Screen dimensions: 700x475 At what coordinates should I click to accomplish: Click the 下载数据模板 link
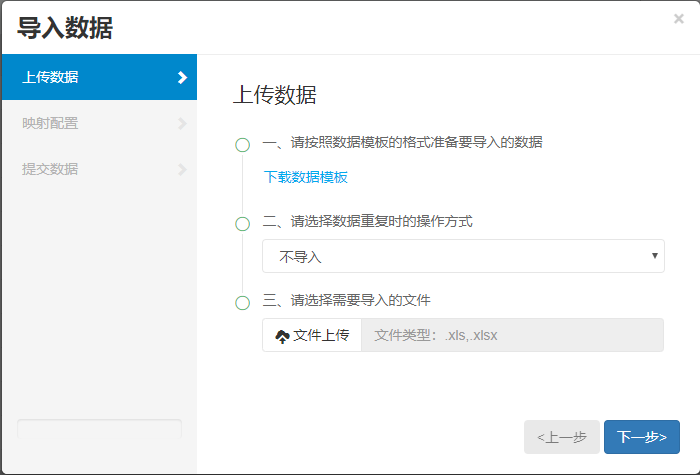[306, 177]
